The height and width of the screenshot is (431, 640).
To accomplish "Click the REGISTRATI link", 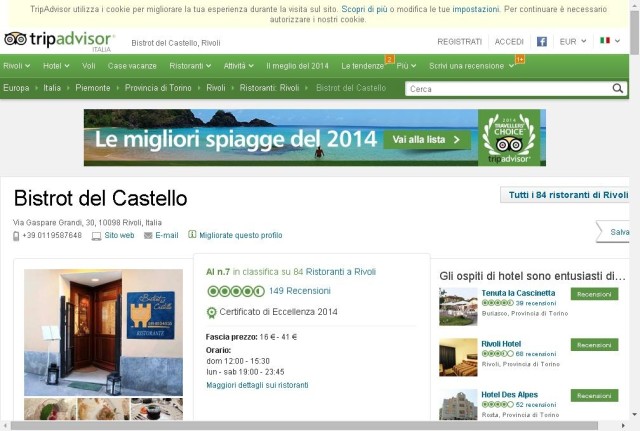I will [x=460, y=42].
